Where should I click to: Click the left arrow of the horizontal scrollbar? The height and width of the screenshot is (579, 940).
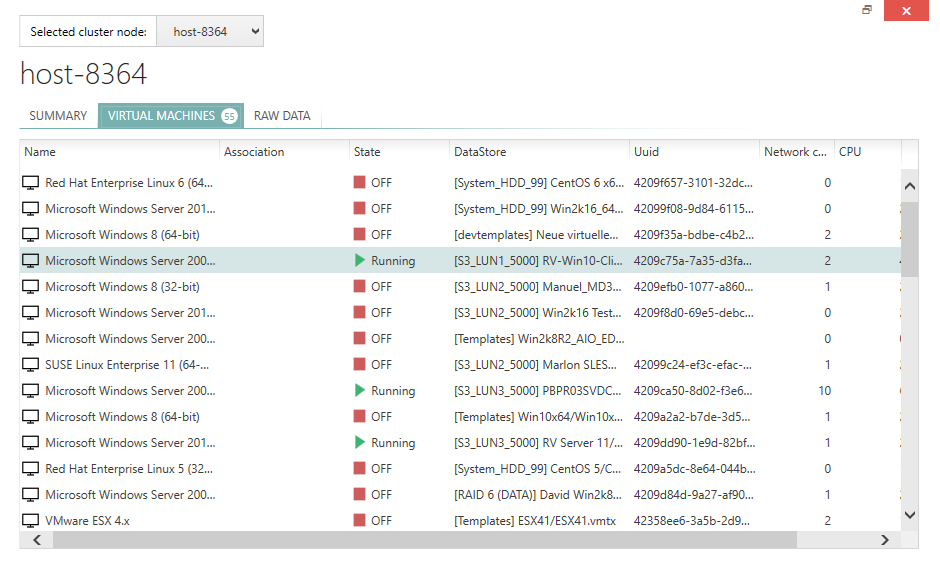pos(36,539)
